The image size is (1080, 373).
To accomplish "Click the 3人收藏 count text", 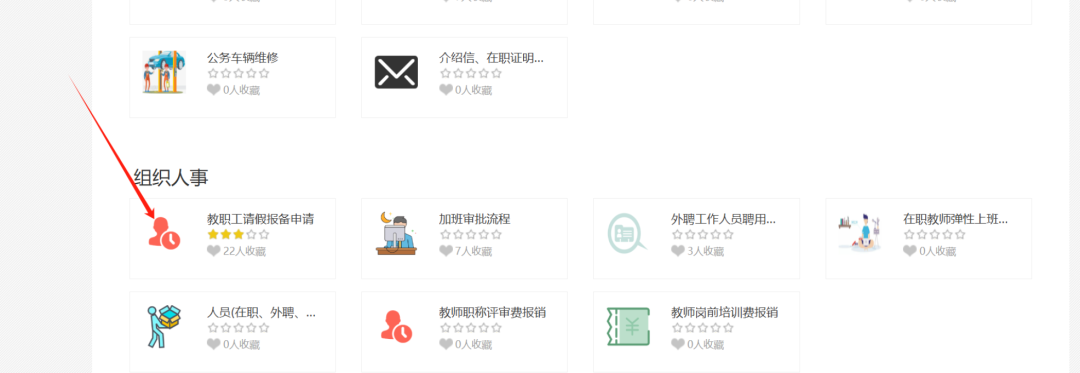I will (706, 251).
